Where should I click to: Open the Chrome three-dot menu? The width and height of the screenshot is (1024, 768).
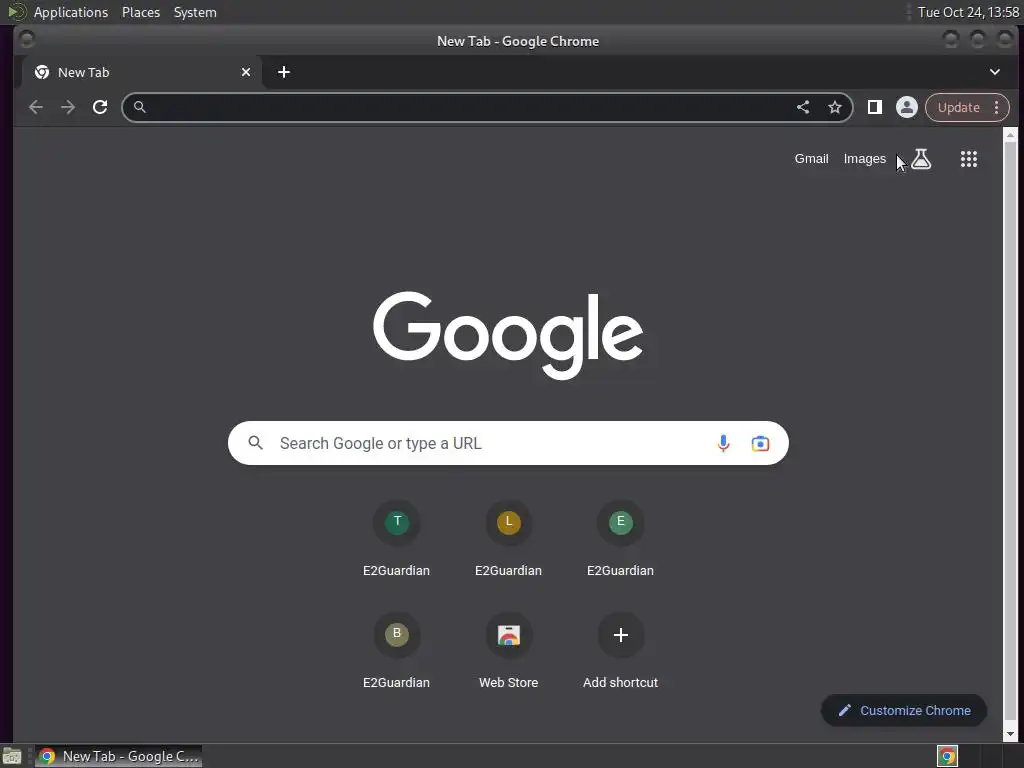[x=997, y=107]
